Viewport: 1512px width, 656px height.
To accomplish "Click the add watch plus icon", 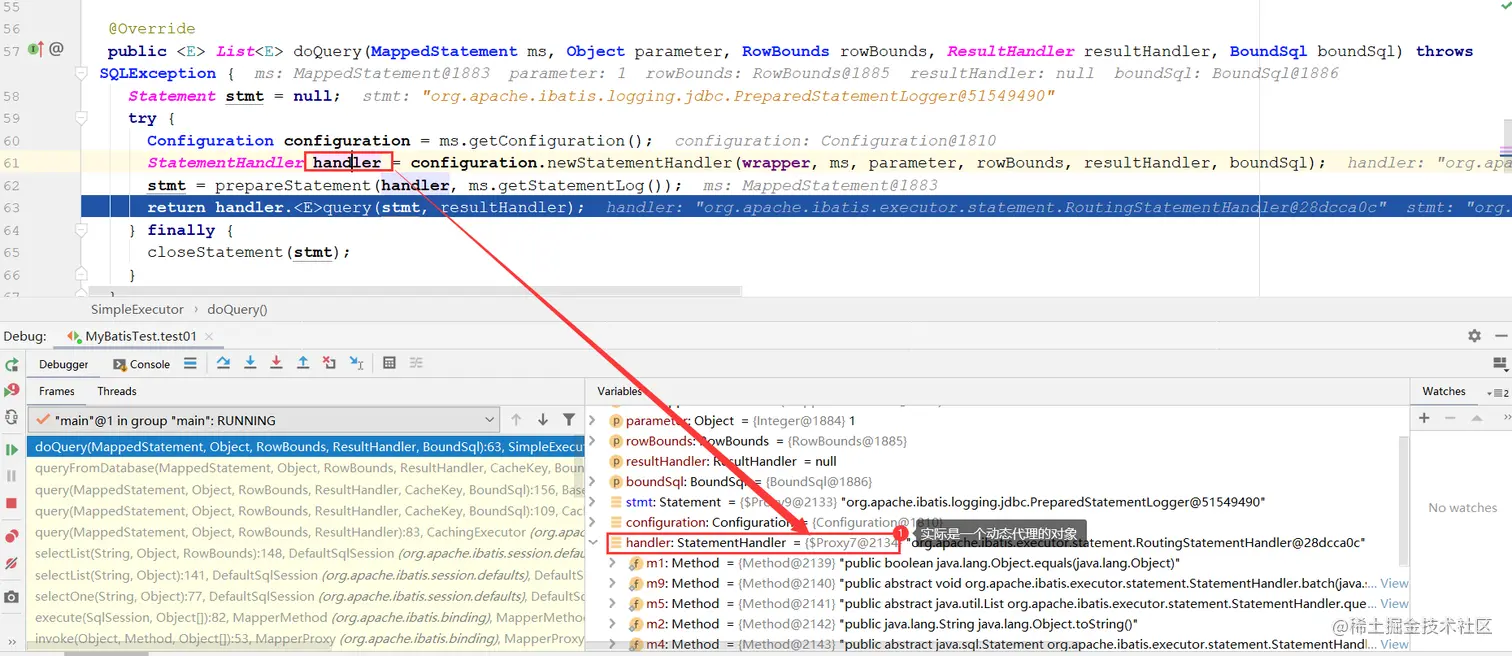I will point(1425,418).
